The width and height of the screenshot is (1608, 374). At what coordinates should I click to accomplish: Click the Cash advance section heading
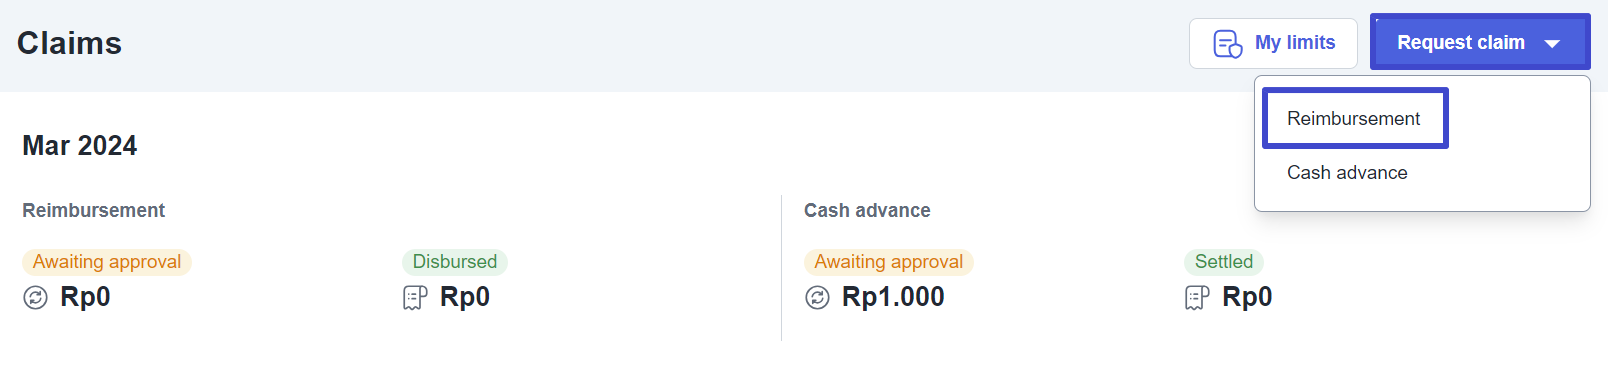[x=867, y=210]
